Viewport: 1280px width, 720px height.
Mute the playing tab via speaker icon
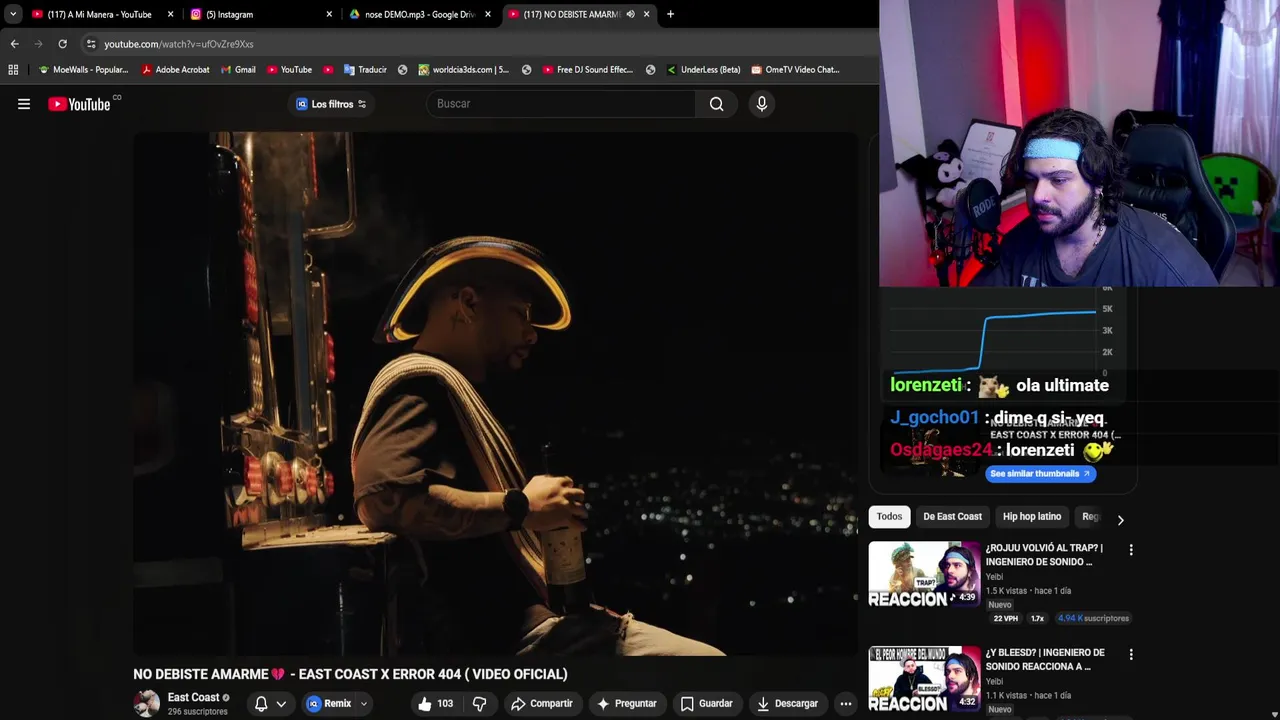[630, 14]
